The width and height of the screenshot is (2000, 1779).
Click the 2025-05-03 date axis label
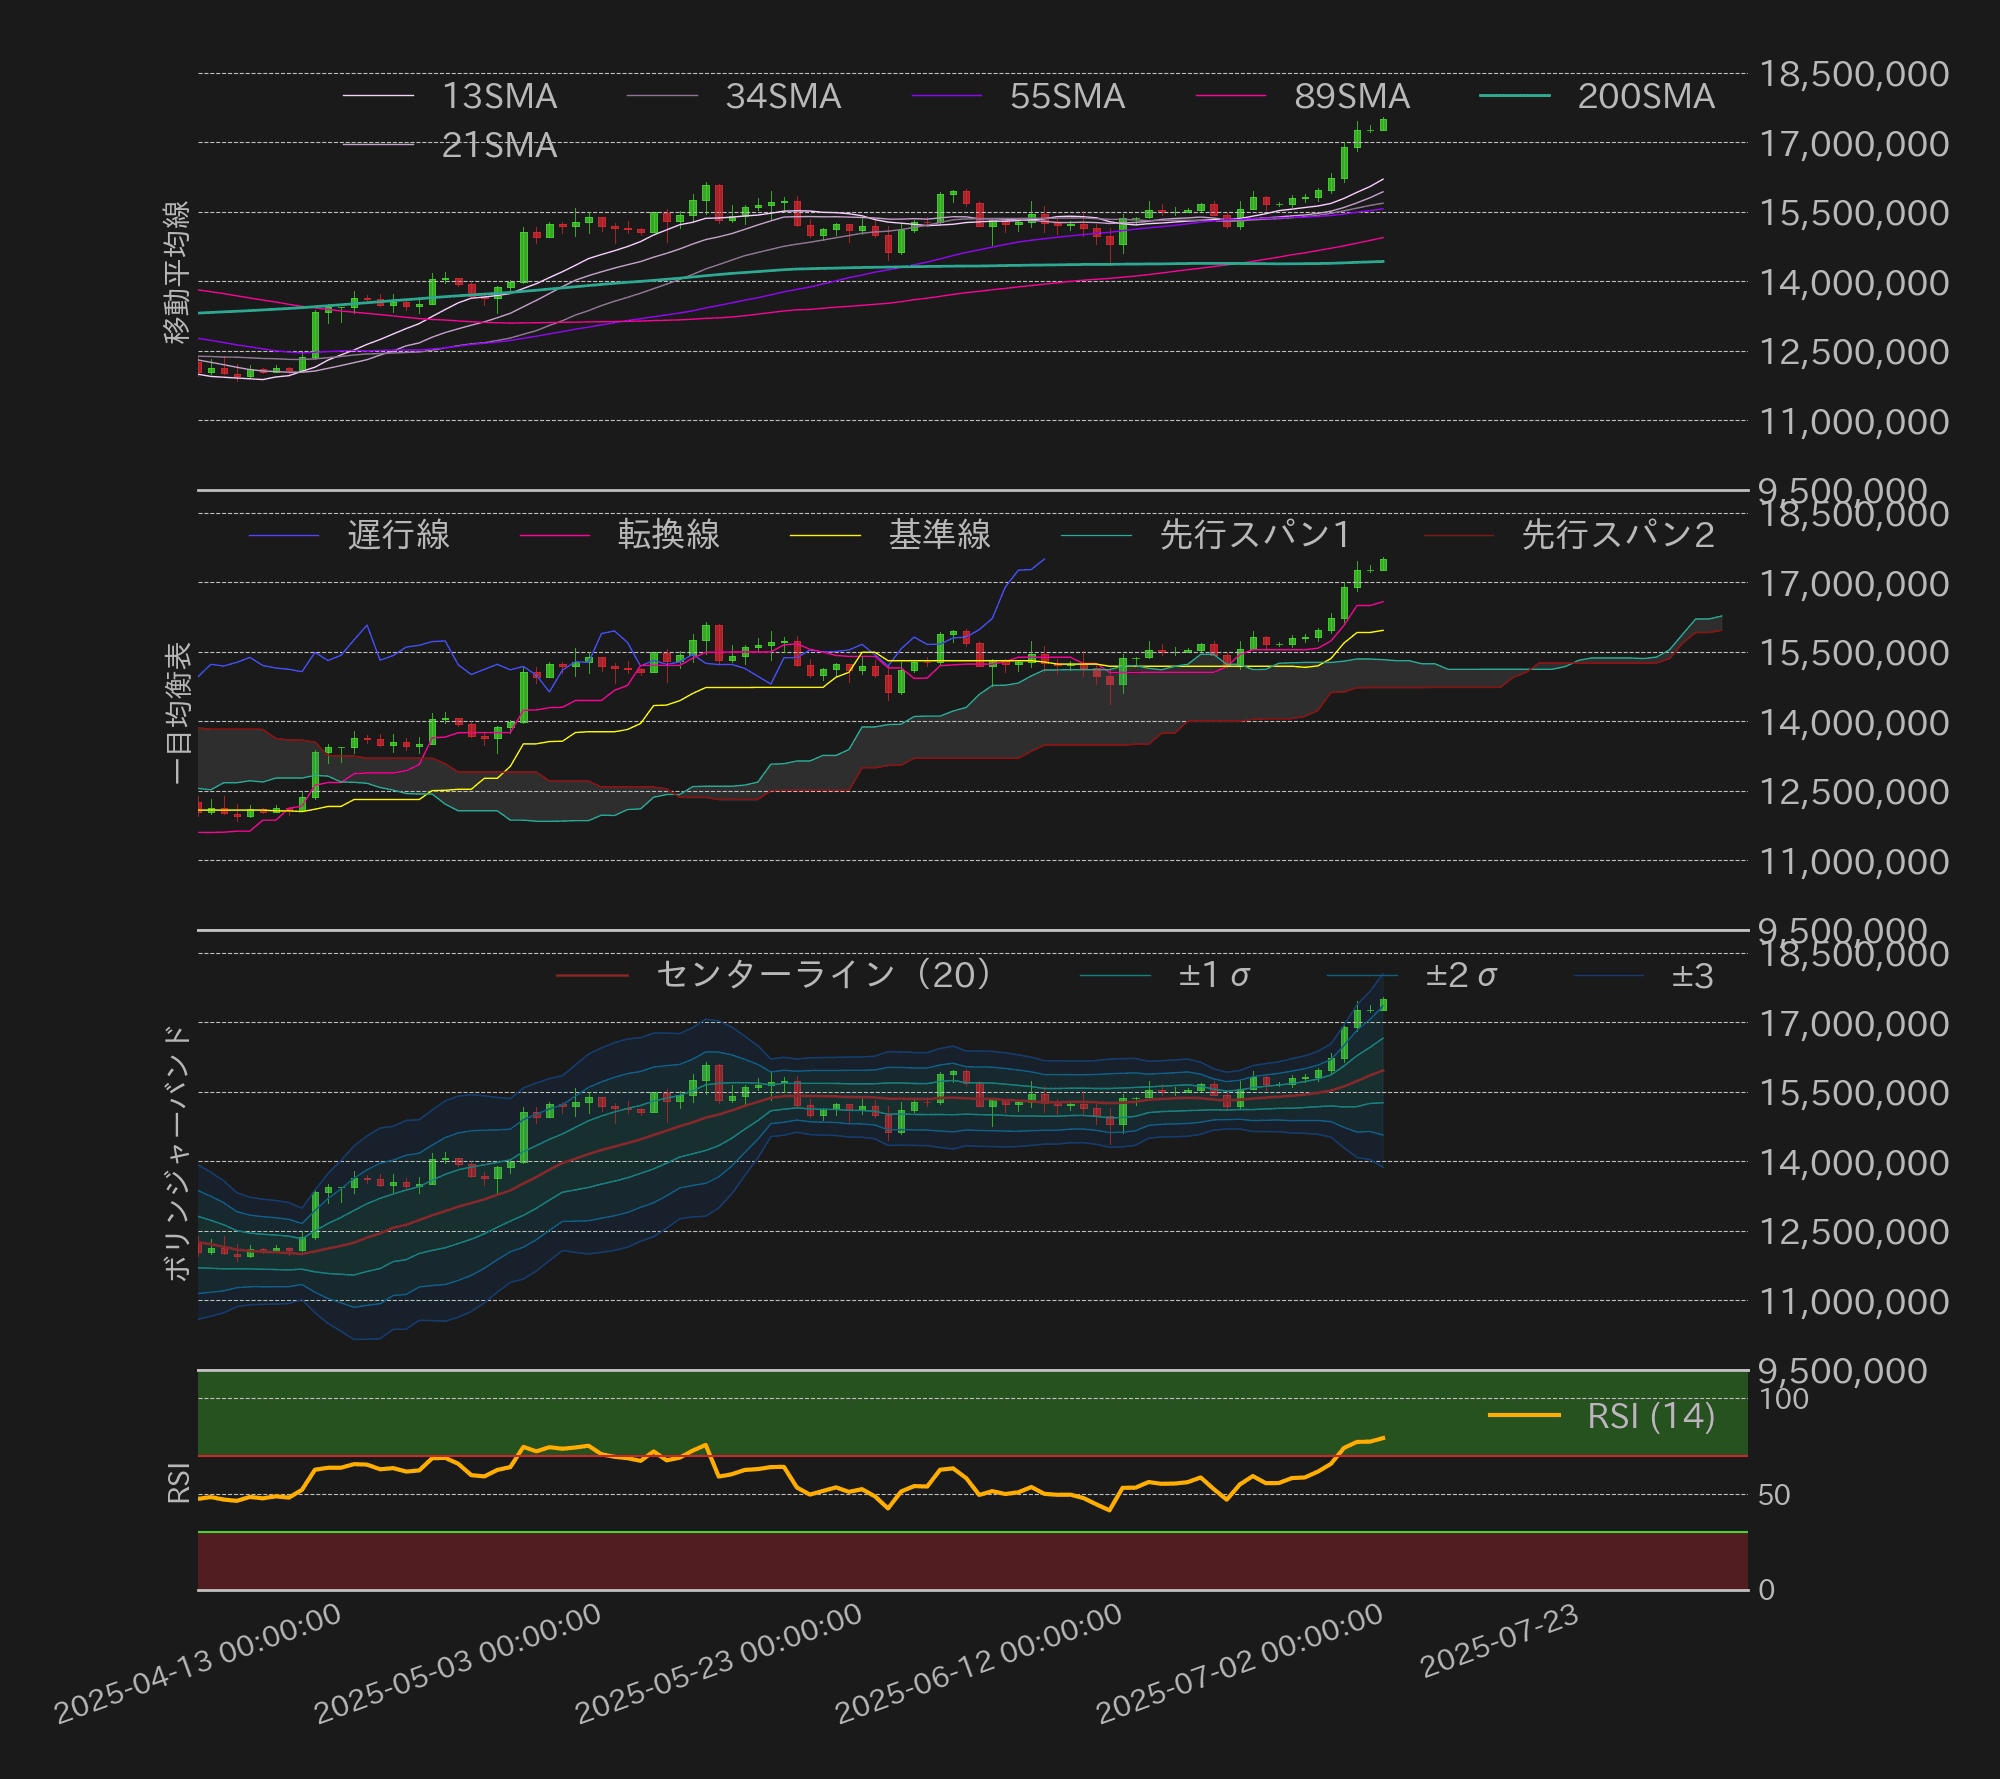(x=458, y=1664)
